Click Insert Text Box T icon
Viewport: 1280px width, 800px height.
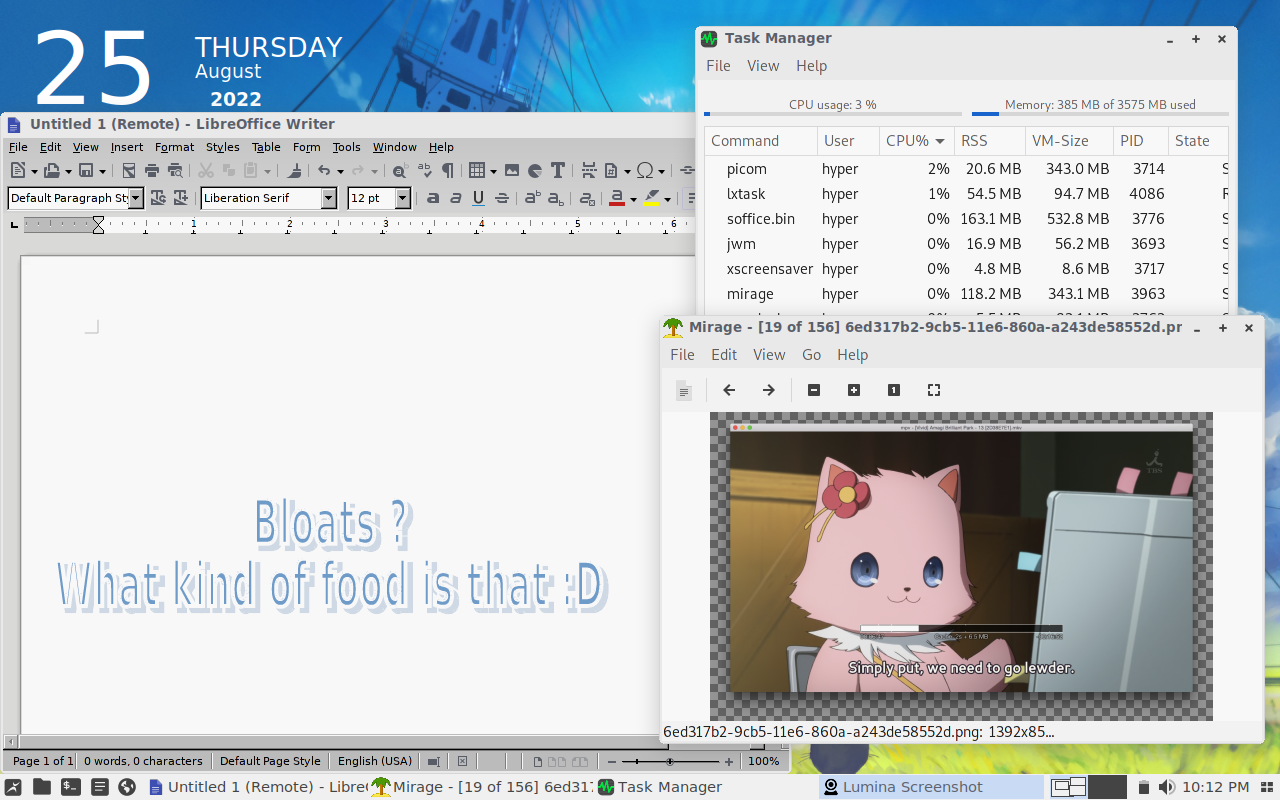point(558,171)
